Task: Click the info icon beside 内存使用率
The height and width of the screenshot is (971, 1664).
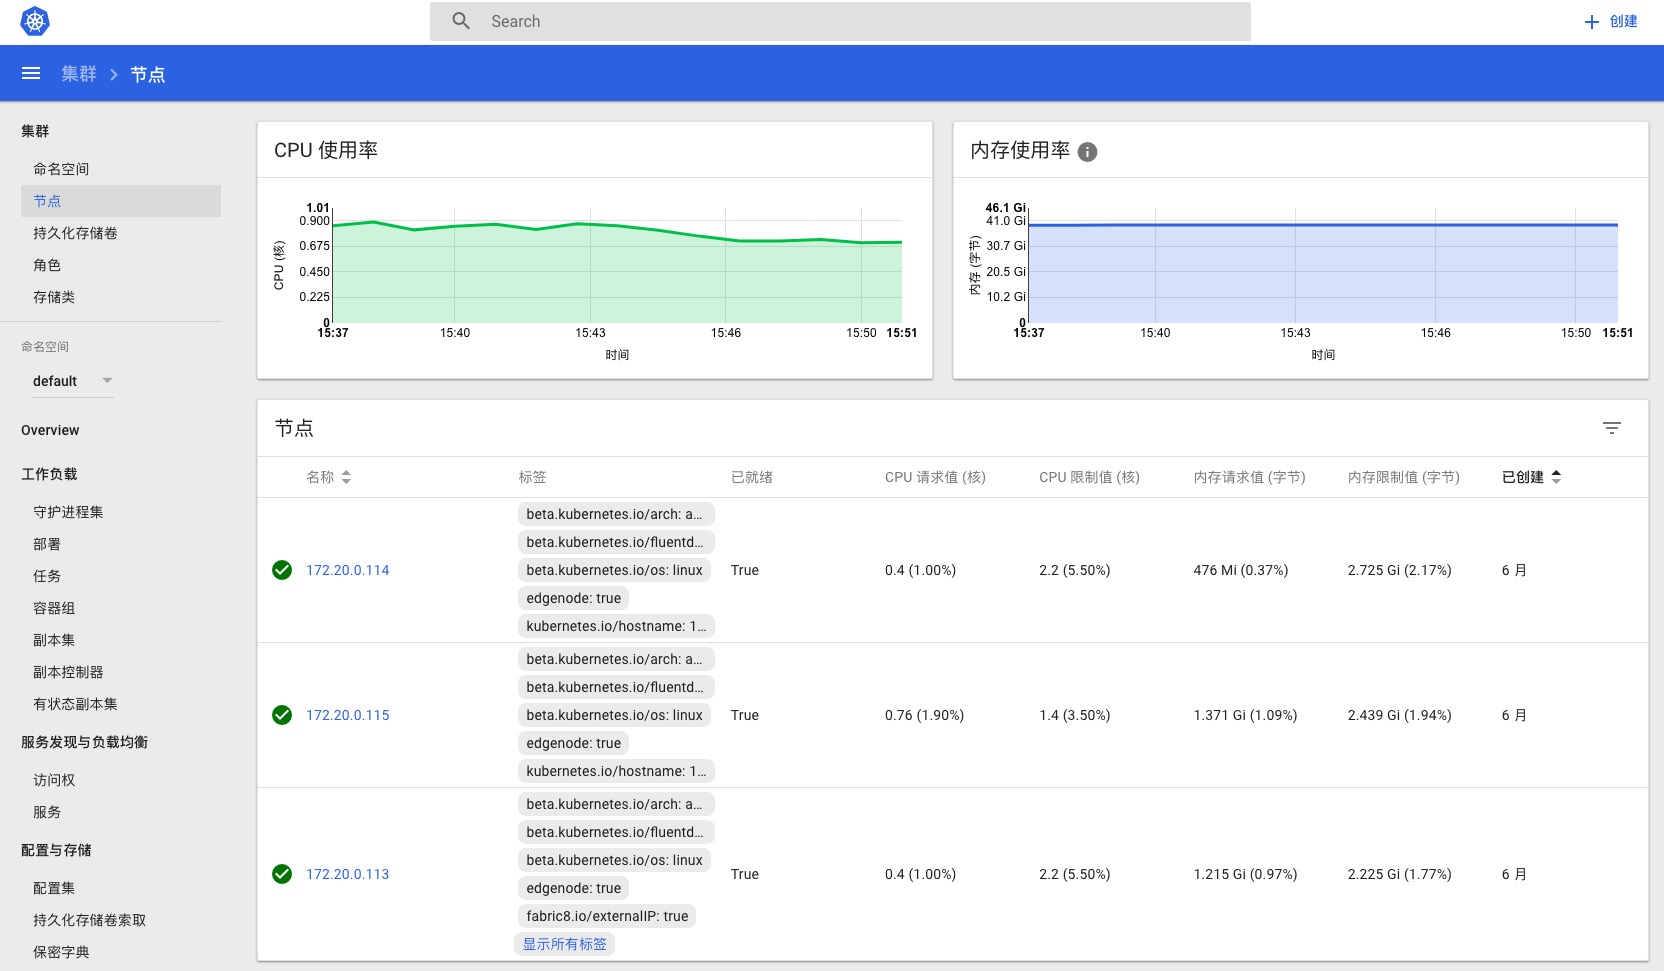Action: 1089,152
